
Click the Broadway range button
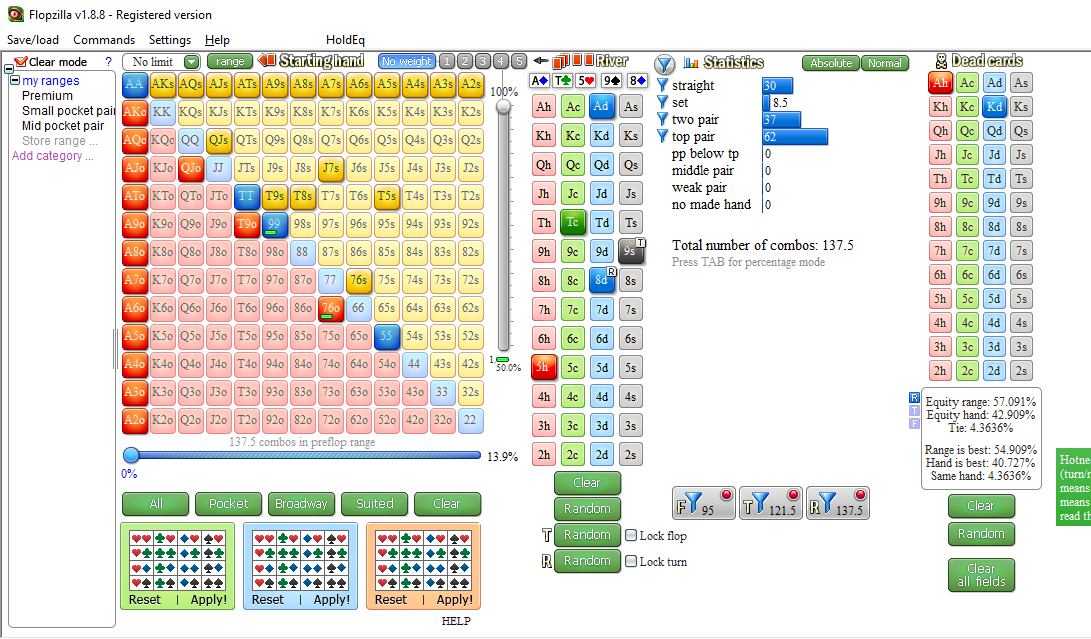pos(301,504)
